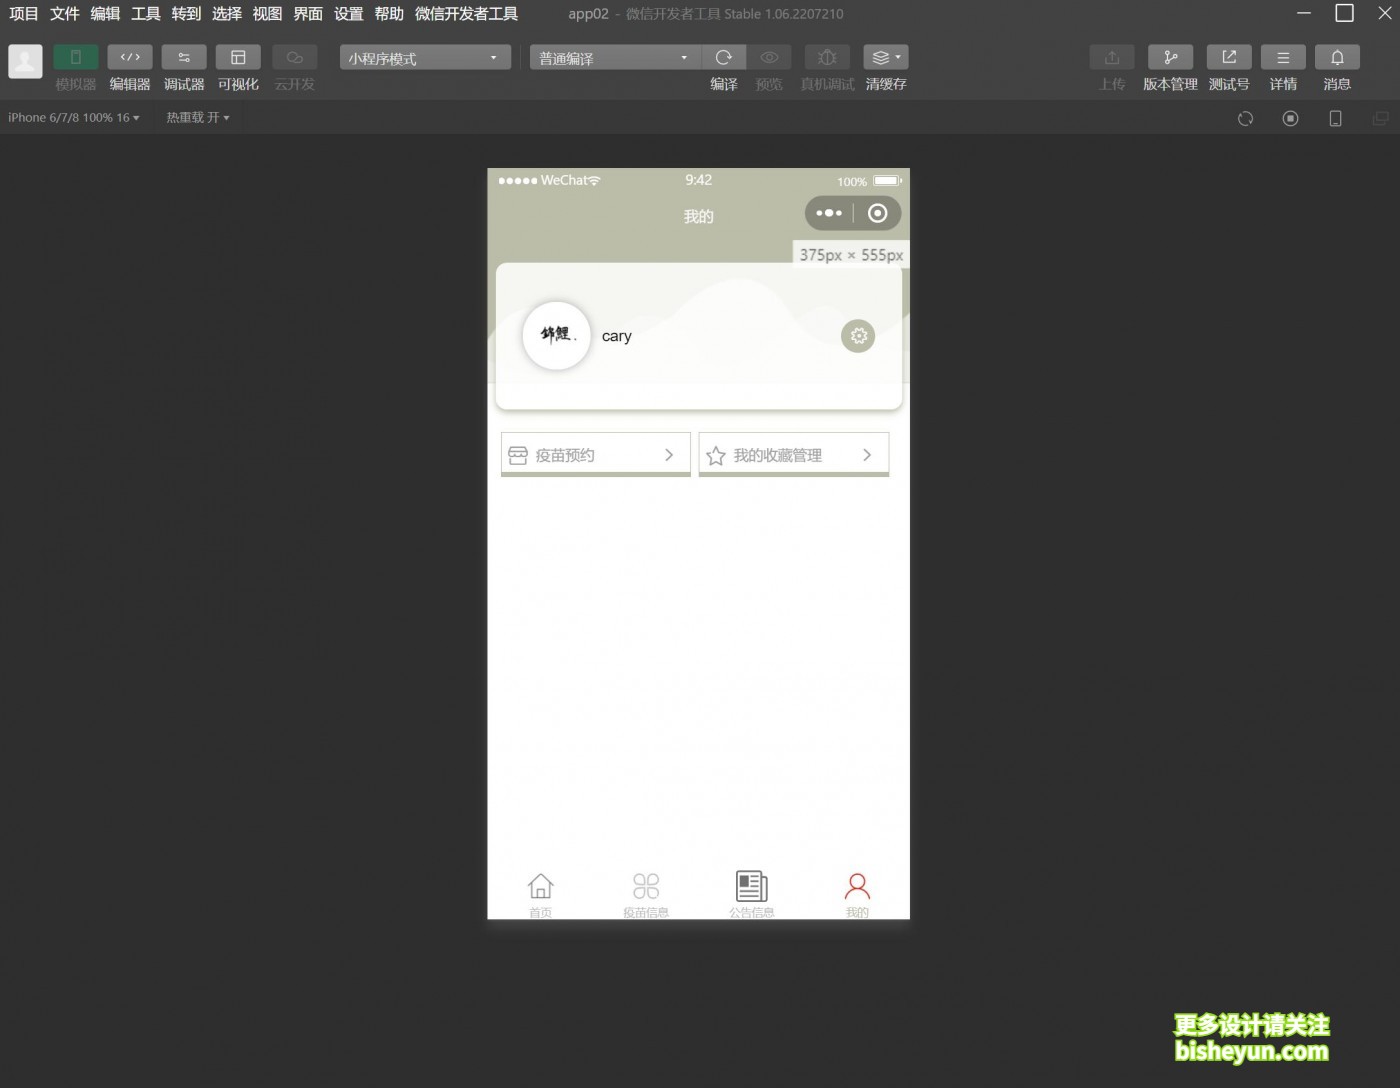1400x1088 pixels.
Task: Switch to the 疫苗信息 tab
Action: 646,893
